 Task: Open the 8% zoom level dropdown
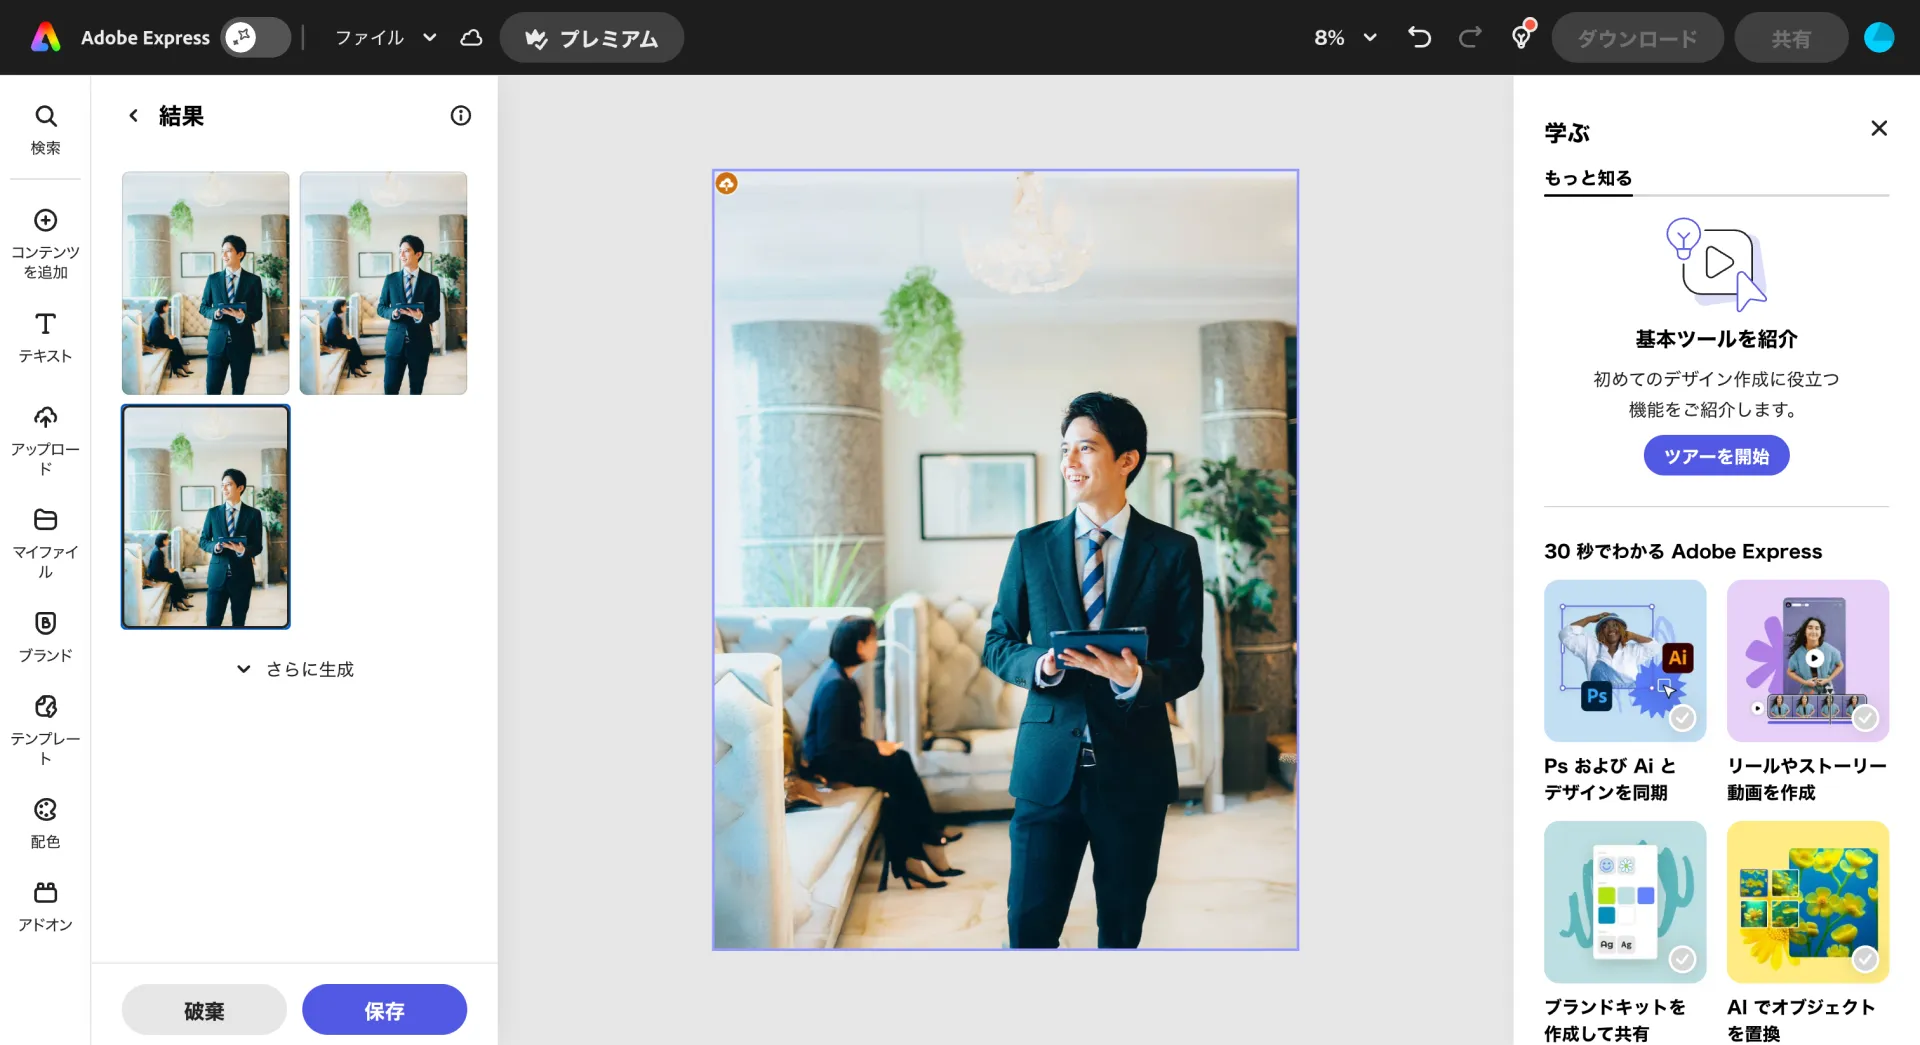1345,38
